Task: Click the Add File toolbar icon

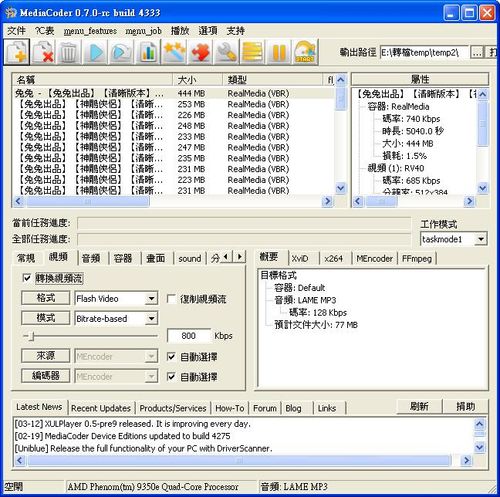Action: tap(17, 52)
